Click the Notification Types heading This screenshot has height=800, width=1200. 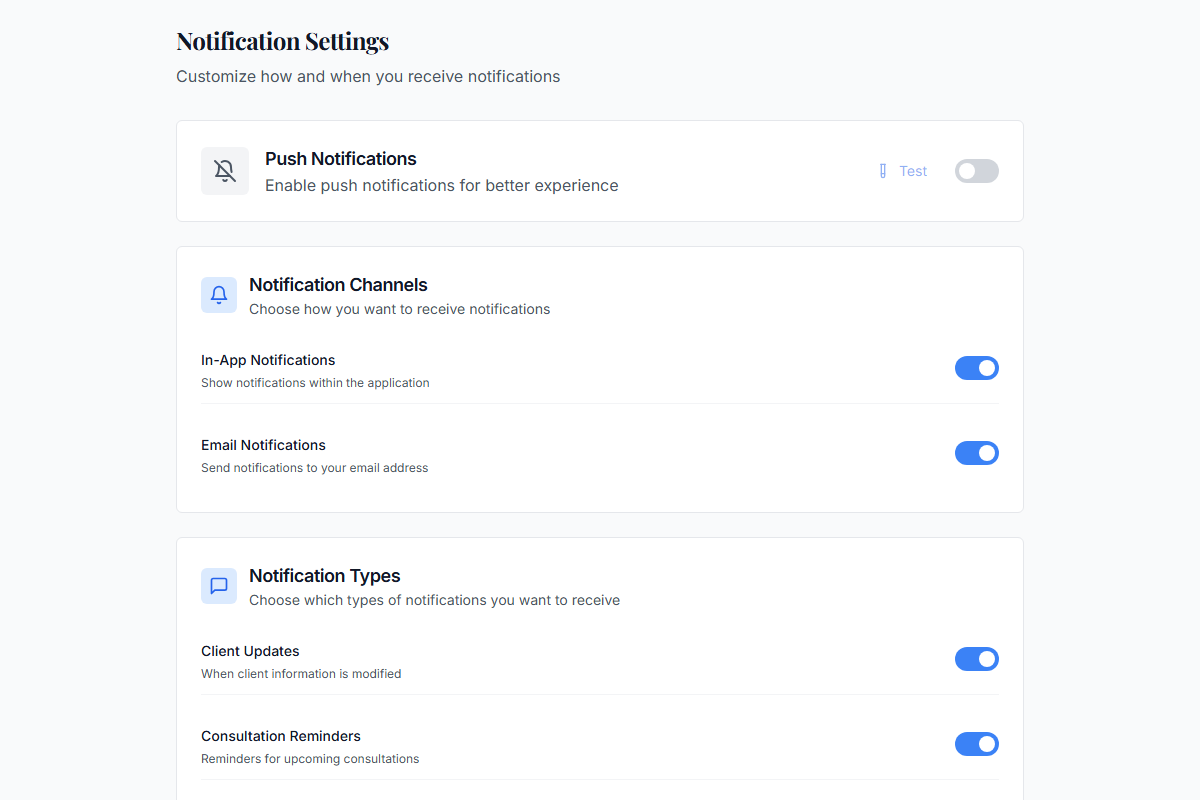[x=324, y=575]
